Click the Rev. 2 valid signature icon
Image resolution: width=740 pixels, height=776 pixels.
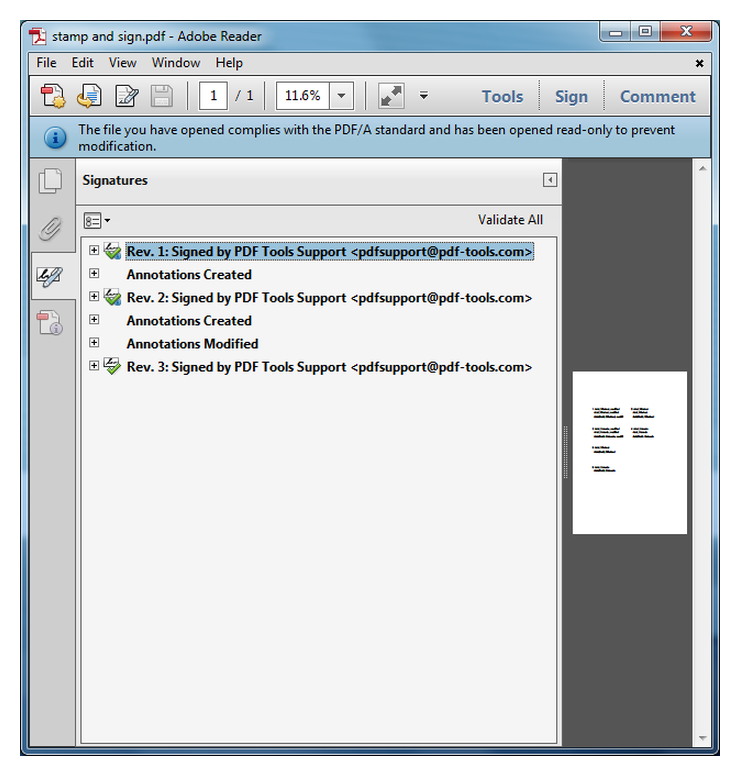(112, 297)
